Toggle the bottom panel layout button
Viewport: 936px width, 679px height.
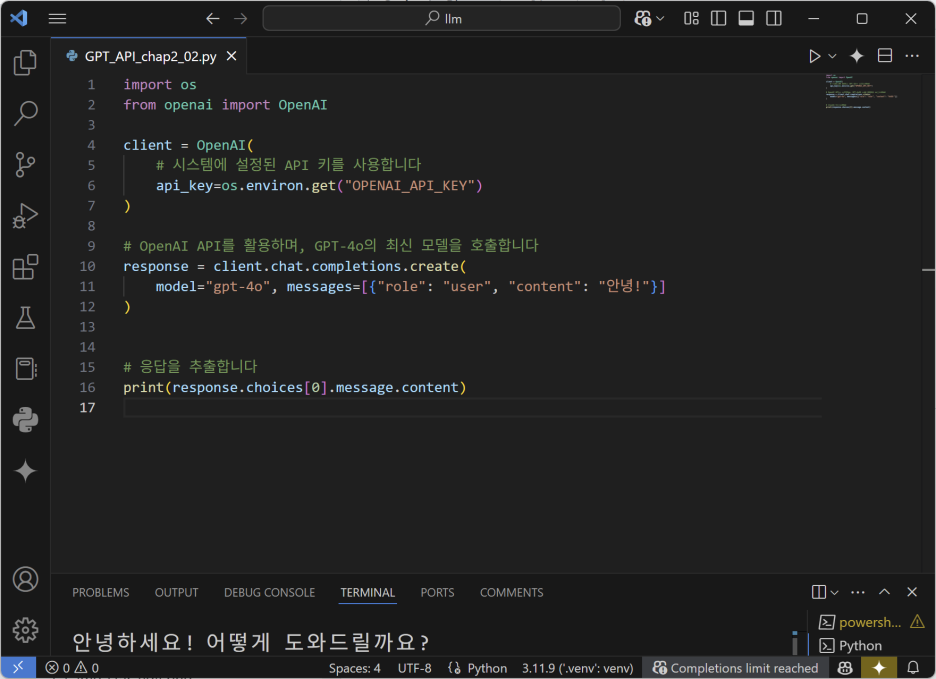pos(746,18)
